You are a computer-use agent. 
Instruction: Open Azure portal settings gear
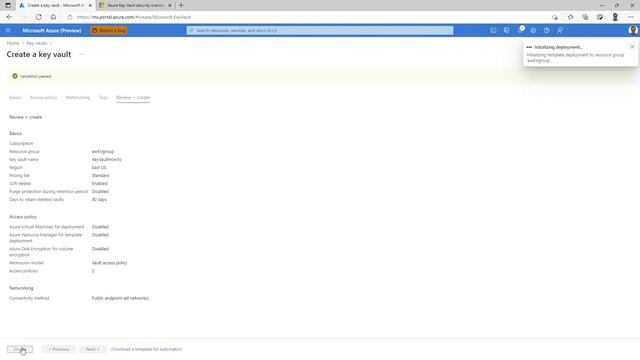click(x=533, y=30)
